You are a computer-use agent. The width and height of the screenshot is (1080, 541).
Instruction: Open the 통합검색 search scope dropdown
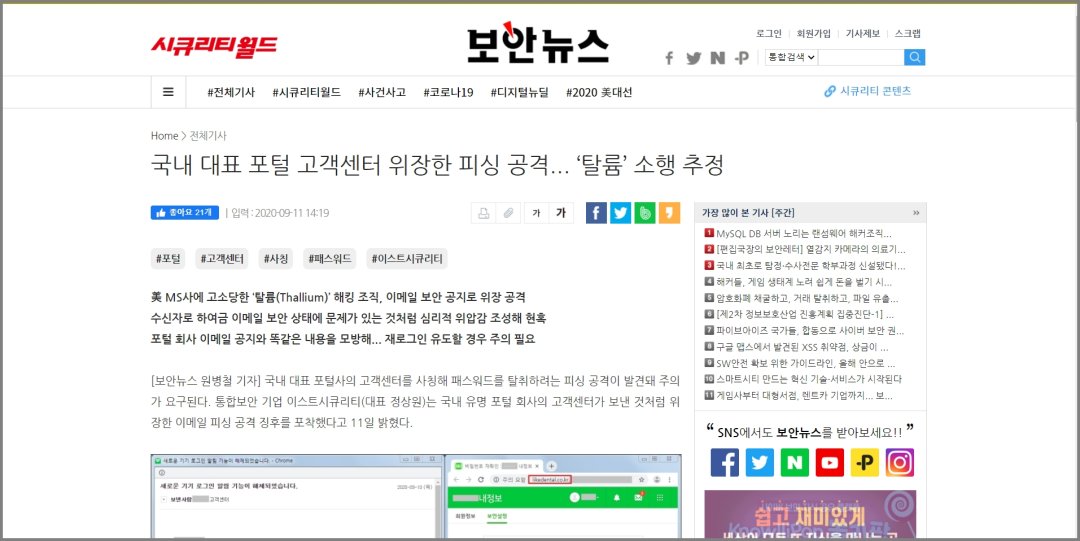[x=791, y=57]
